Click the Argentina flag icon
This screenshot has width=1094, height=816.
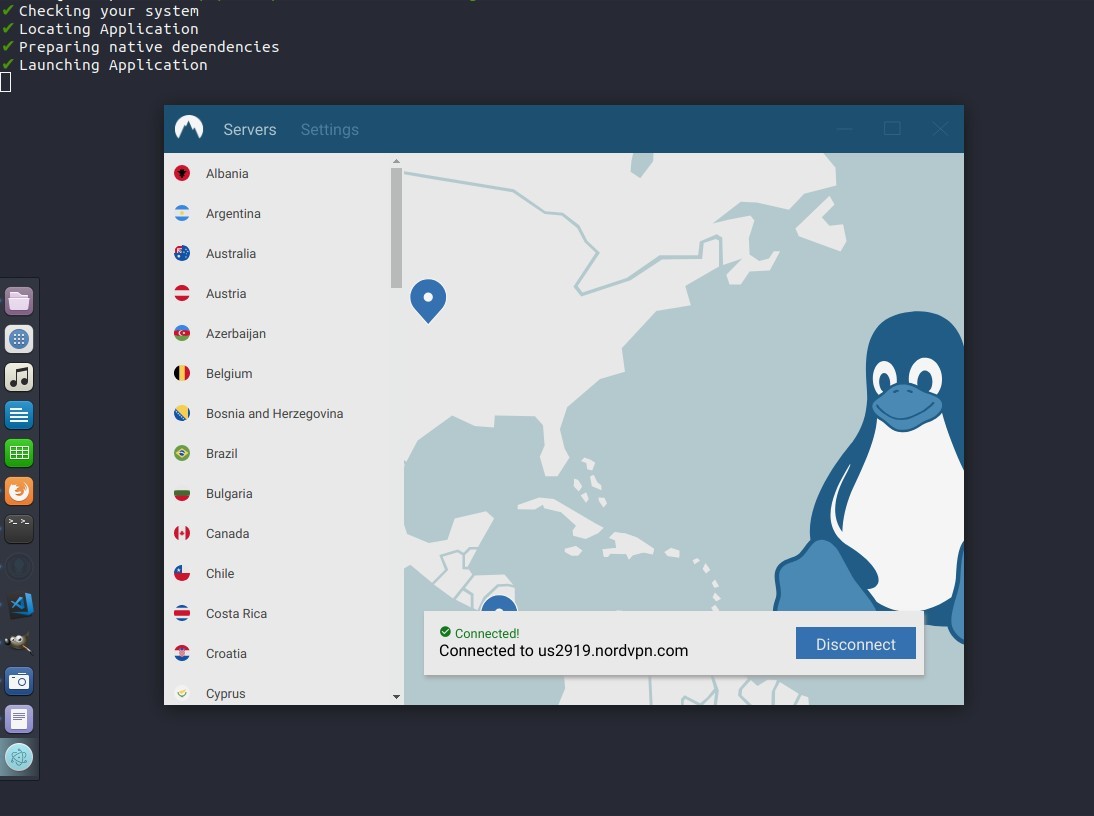tap(182, 213)
